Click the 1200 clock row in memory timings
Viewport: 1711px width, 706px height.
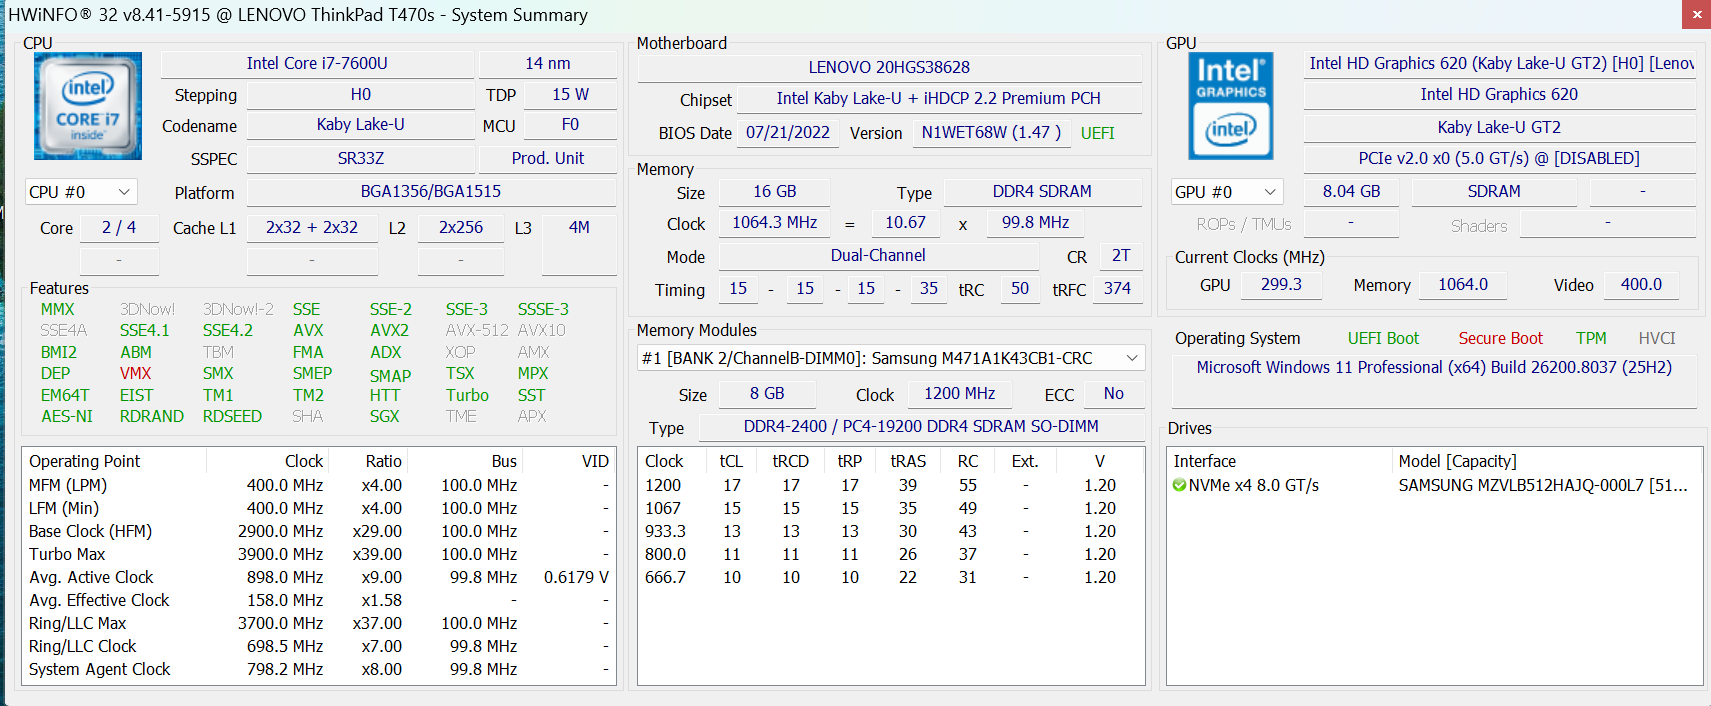coord(891,486)
